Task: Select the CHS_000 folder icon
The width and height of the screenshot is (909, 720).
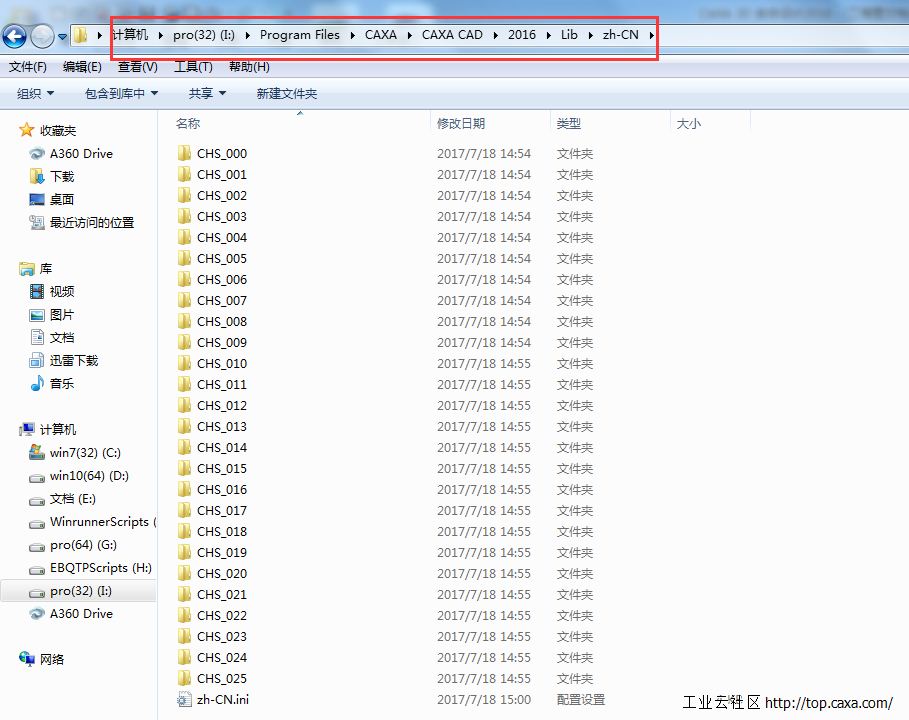Action: tap(184, 153)
